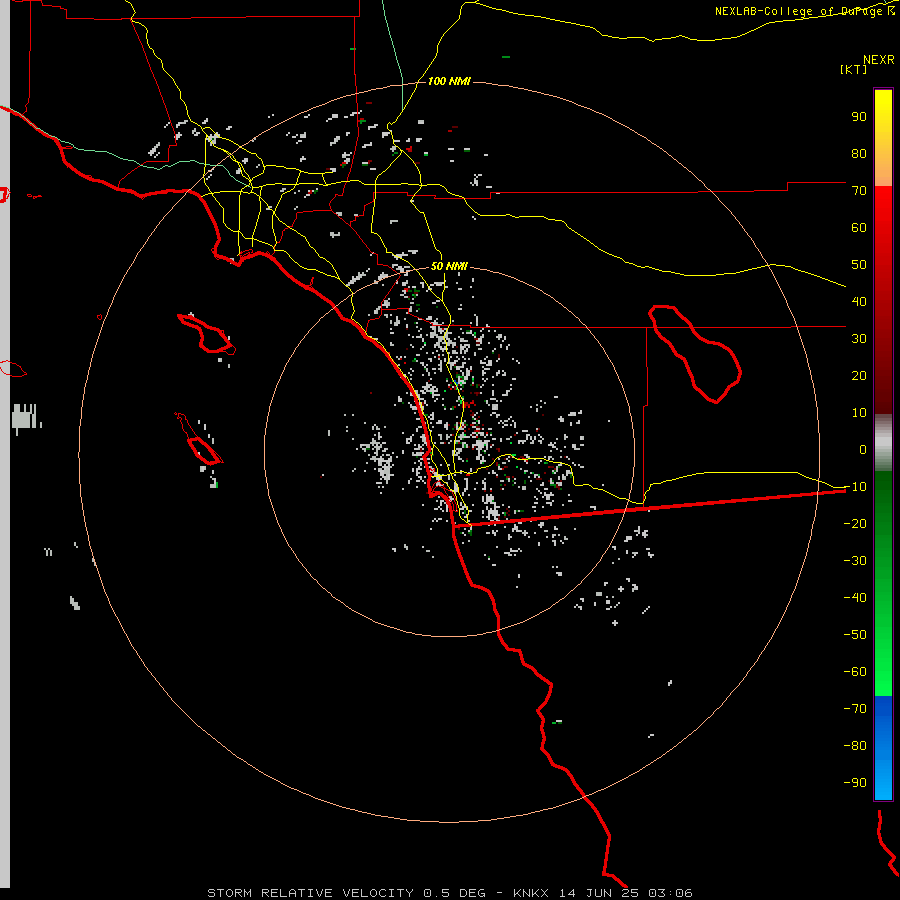Click the -20 knot scale label
The width and height of the screenshot is (900, 900).
click(x=855, y=524)
